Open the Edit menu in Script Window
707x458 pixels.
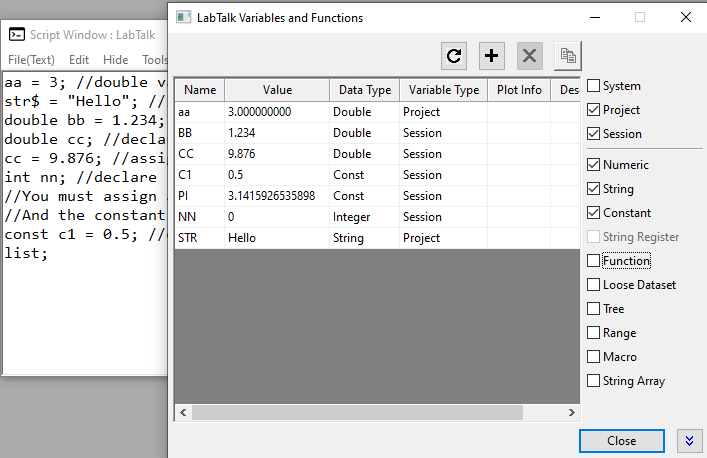tap(79, 59)
